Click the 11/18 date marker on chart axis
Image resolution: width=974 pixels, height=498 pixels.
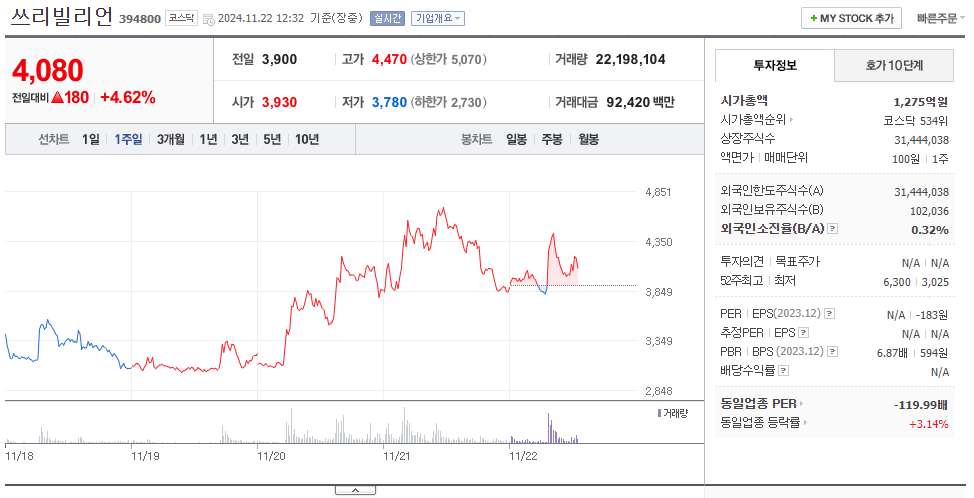coord(19,456)
